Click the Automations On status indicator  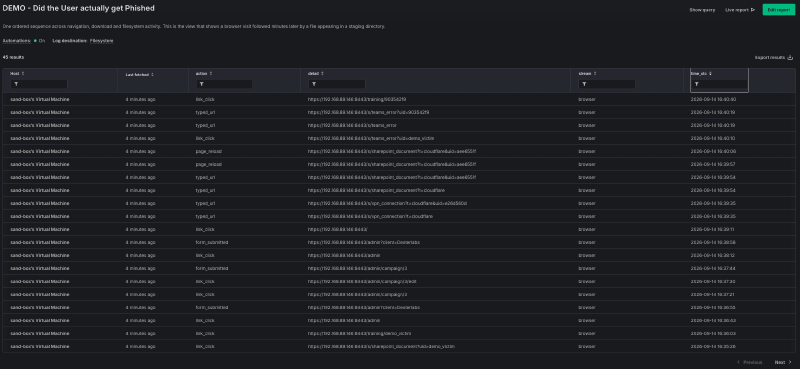coord(39,40)
